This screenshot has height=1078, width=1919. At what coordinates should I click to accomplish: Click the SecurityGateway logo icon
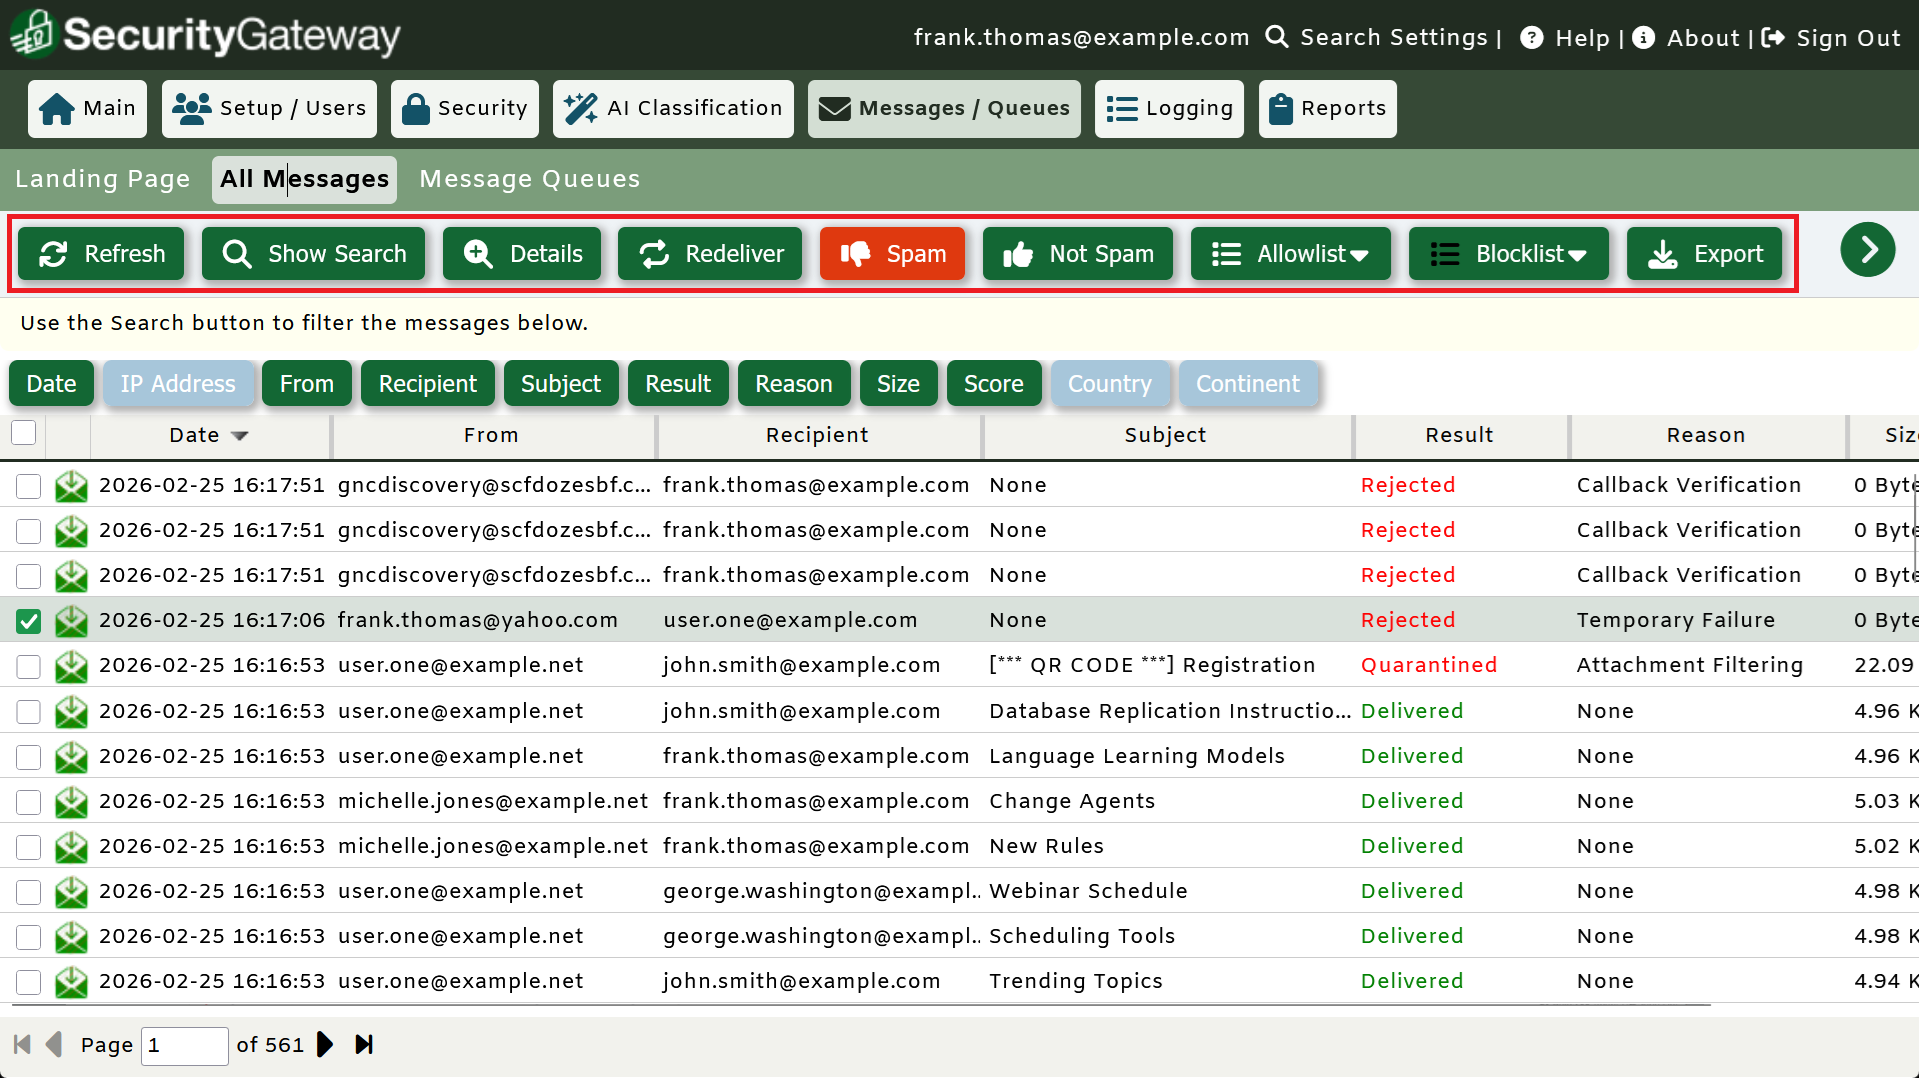pyautogui.click(x=33, y=33)
